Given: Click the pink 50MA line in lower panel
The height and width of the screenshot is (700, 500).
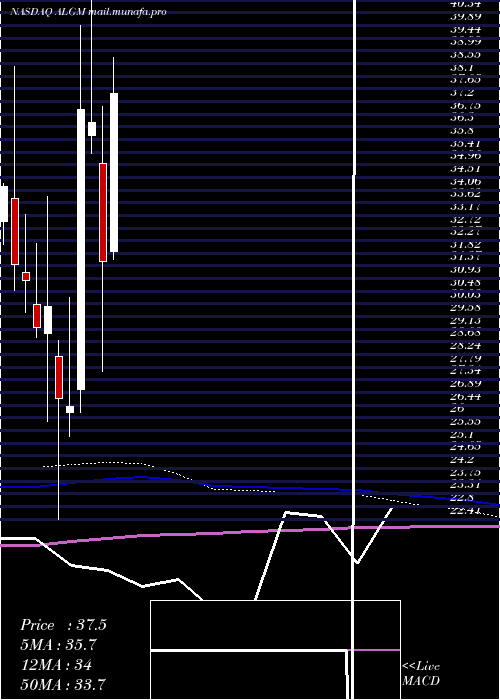Looking at the screenshot, I should (x=250, y=532).
